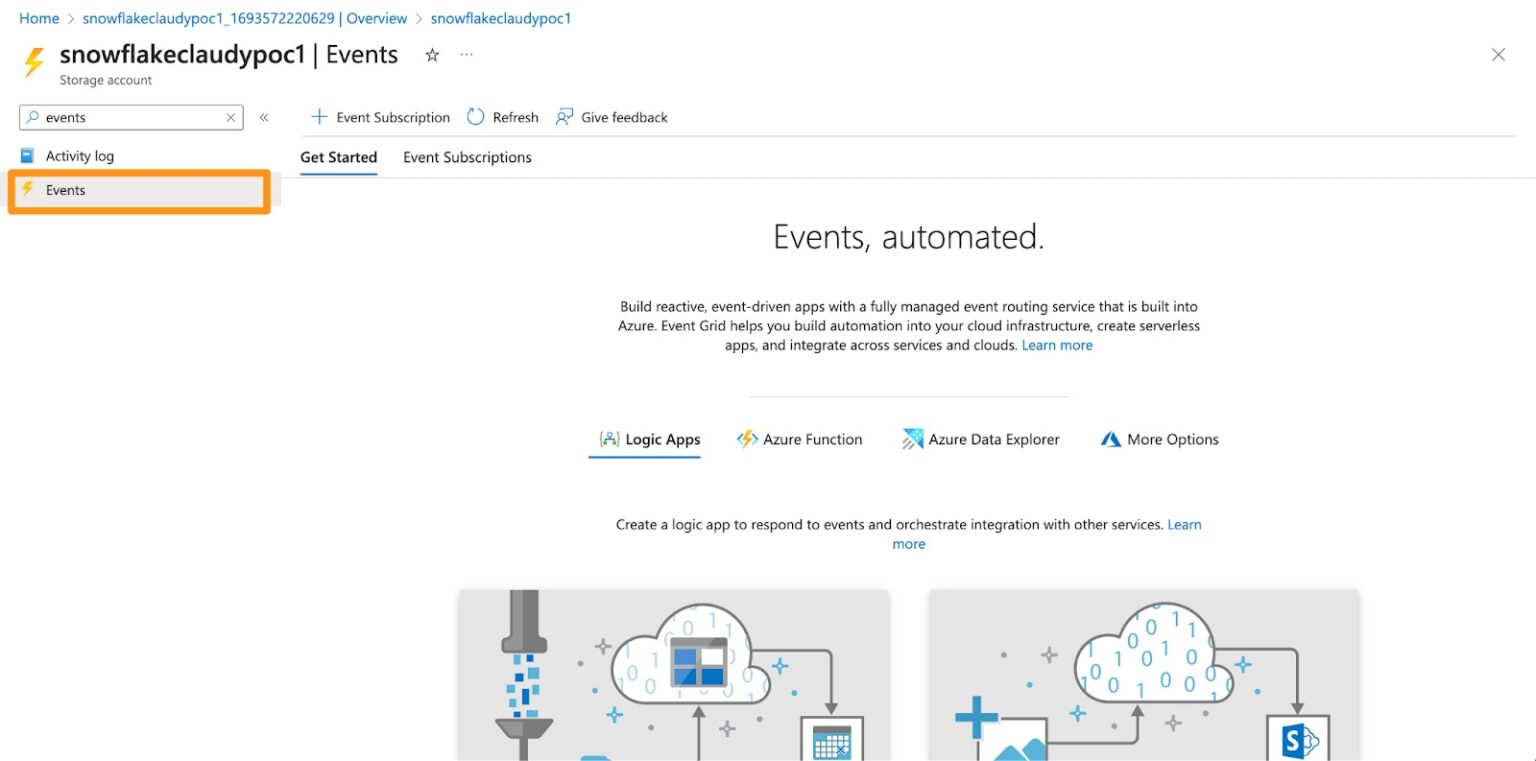Screen dimensions: 1536x761
Task: Open the ellipsis more actions menu
Action: (x=466, y=56)
